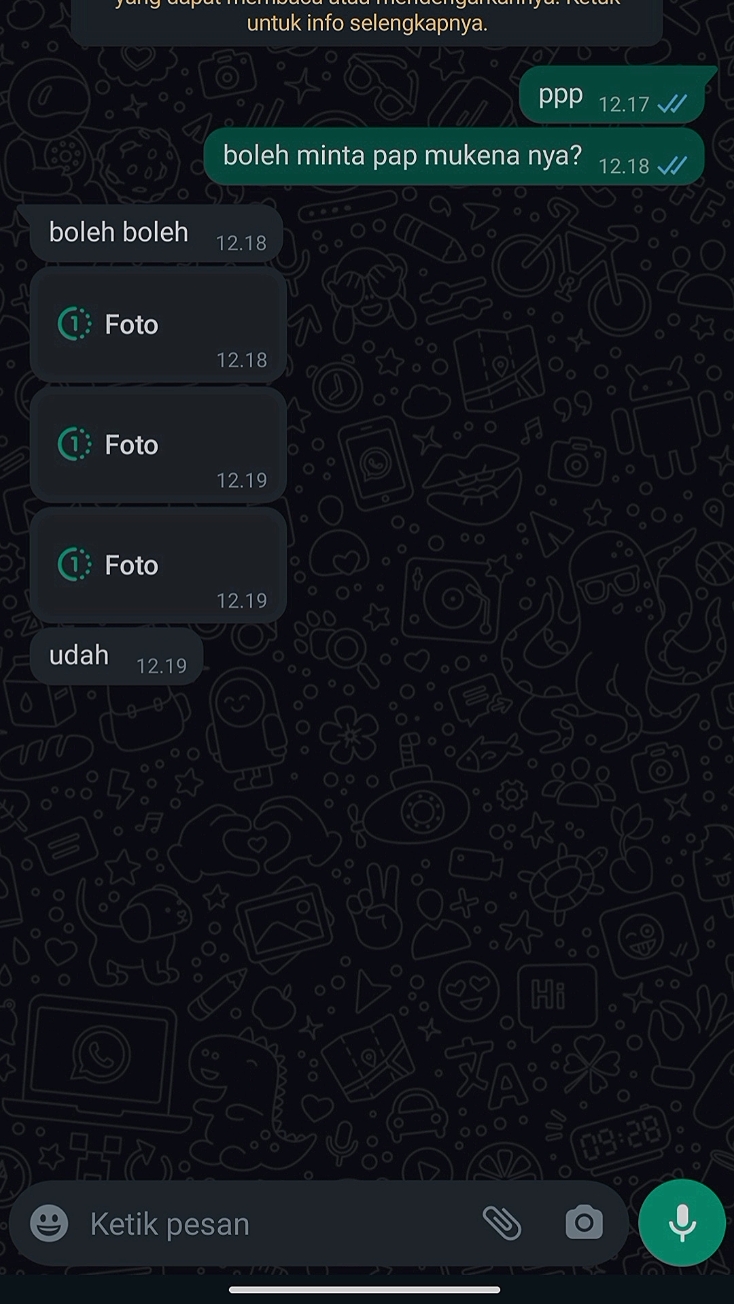The image size is (734, 1304).
Task: Tap the 12.17 timestamp on "ppp"
Action: (624, 105)
